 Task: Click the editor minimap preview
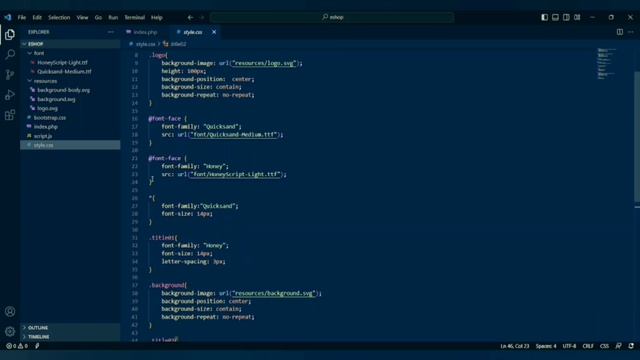(x=606, y=64)
